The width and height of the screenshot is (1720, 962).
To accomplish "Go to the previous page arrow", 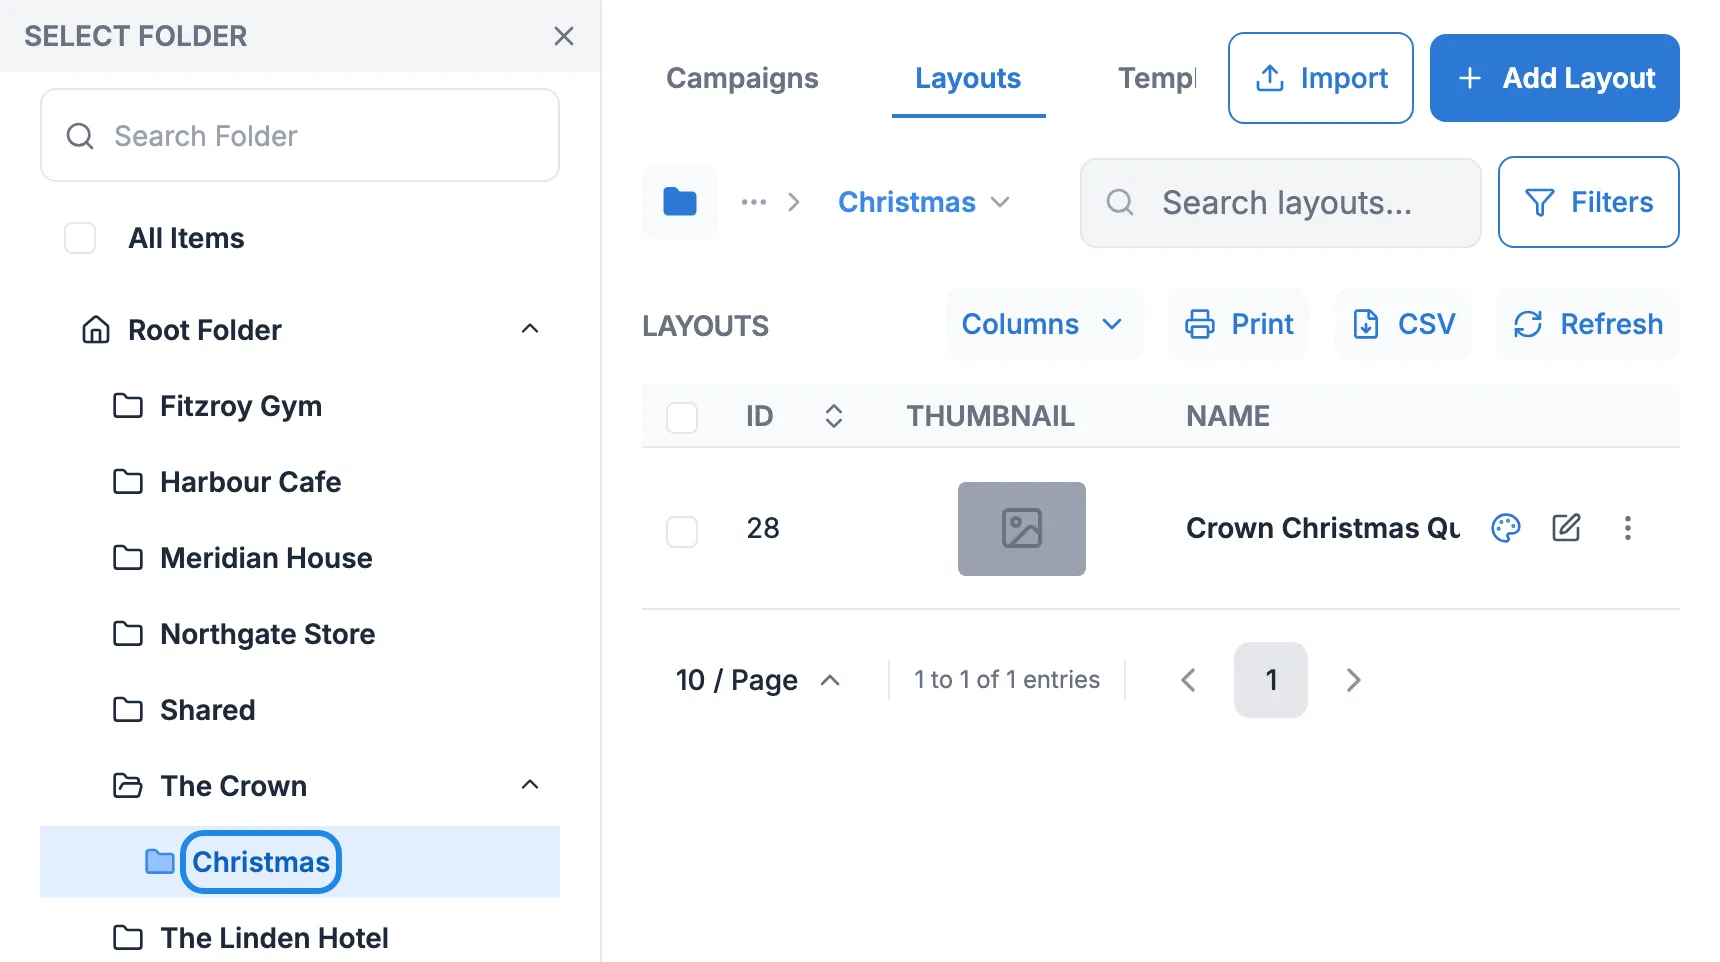I will click(x=1188, y=680).
